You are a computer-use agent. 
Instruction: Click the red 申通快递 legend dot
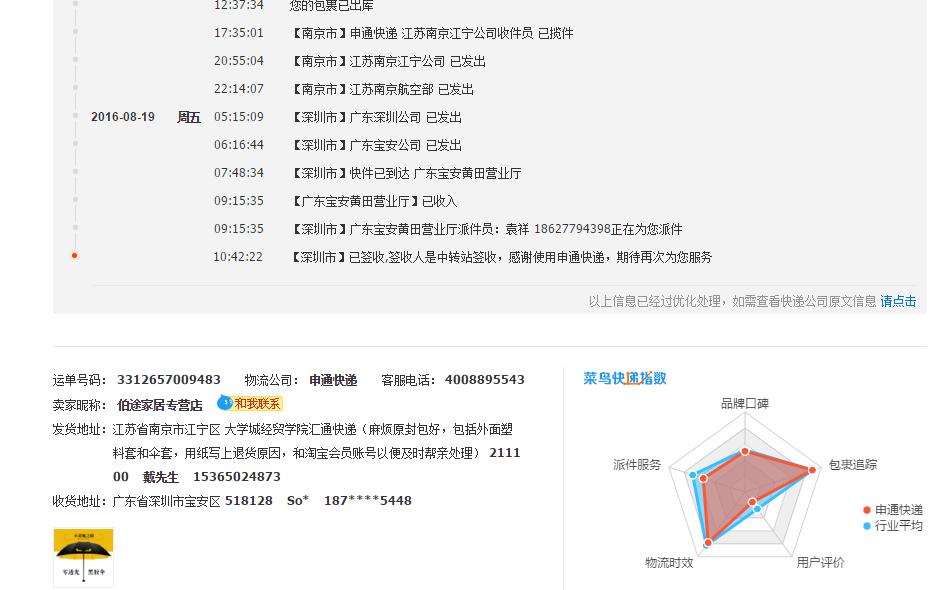[x=866, y=510]
